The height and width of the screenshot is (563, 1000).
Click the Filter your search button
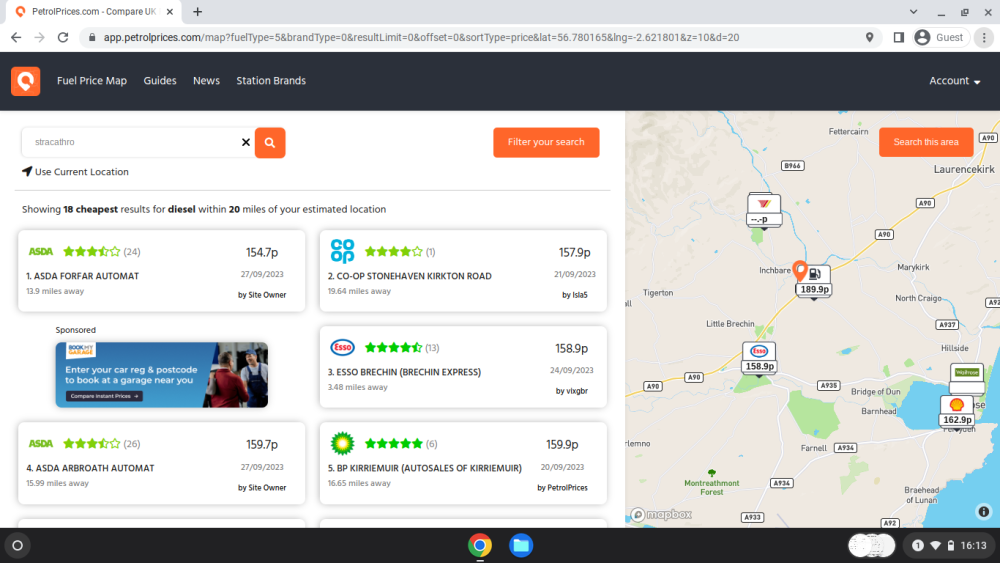(x=546, y=142)
